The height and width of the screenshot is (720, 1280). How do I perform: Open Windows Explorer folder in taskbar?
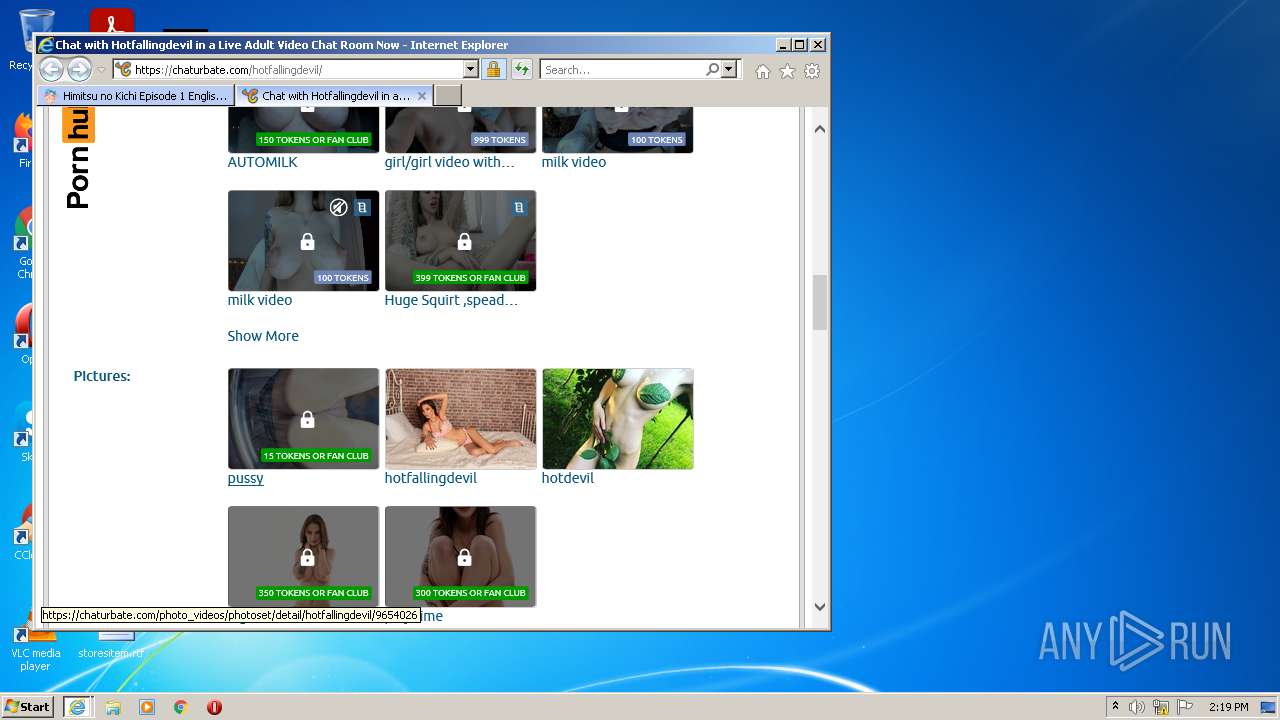[x=113, y=707]
